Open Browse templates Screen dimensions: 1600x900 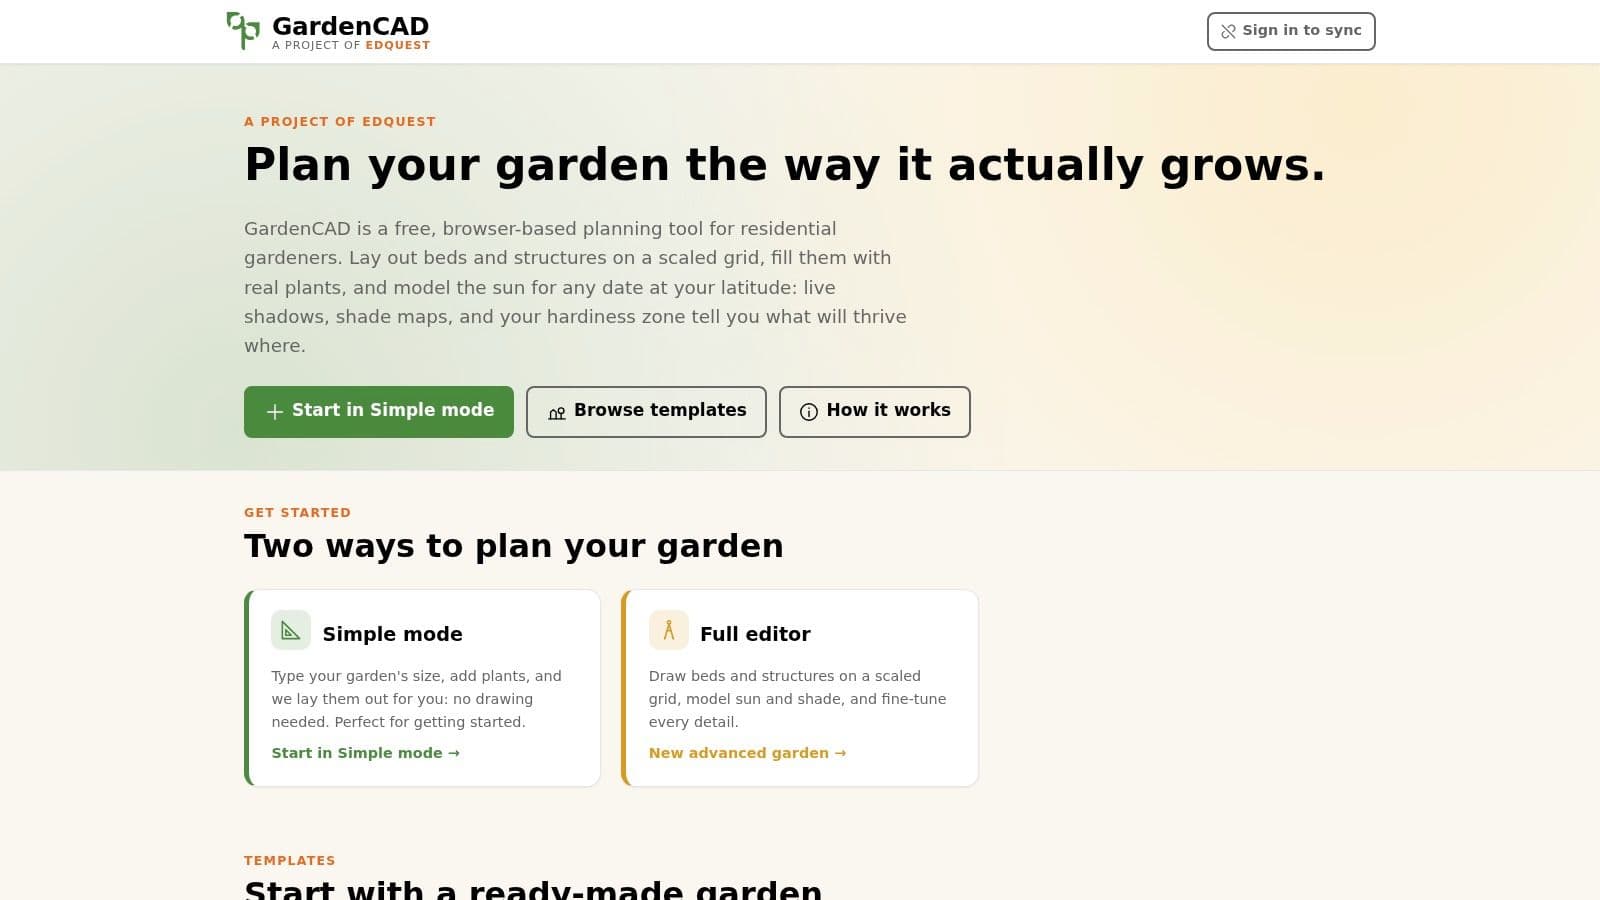(646, 412)
